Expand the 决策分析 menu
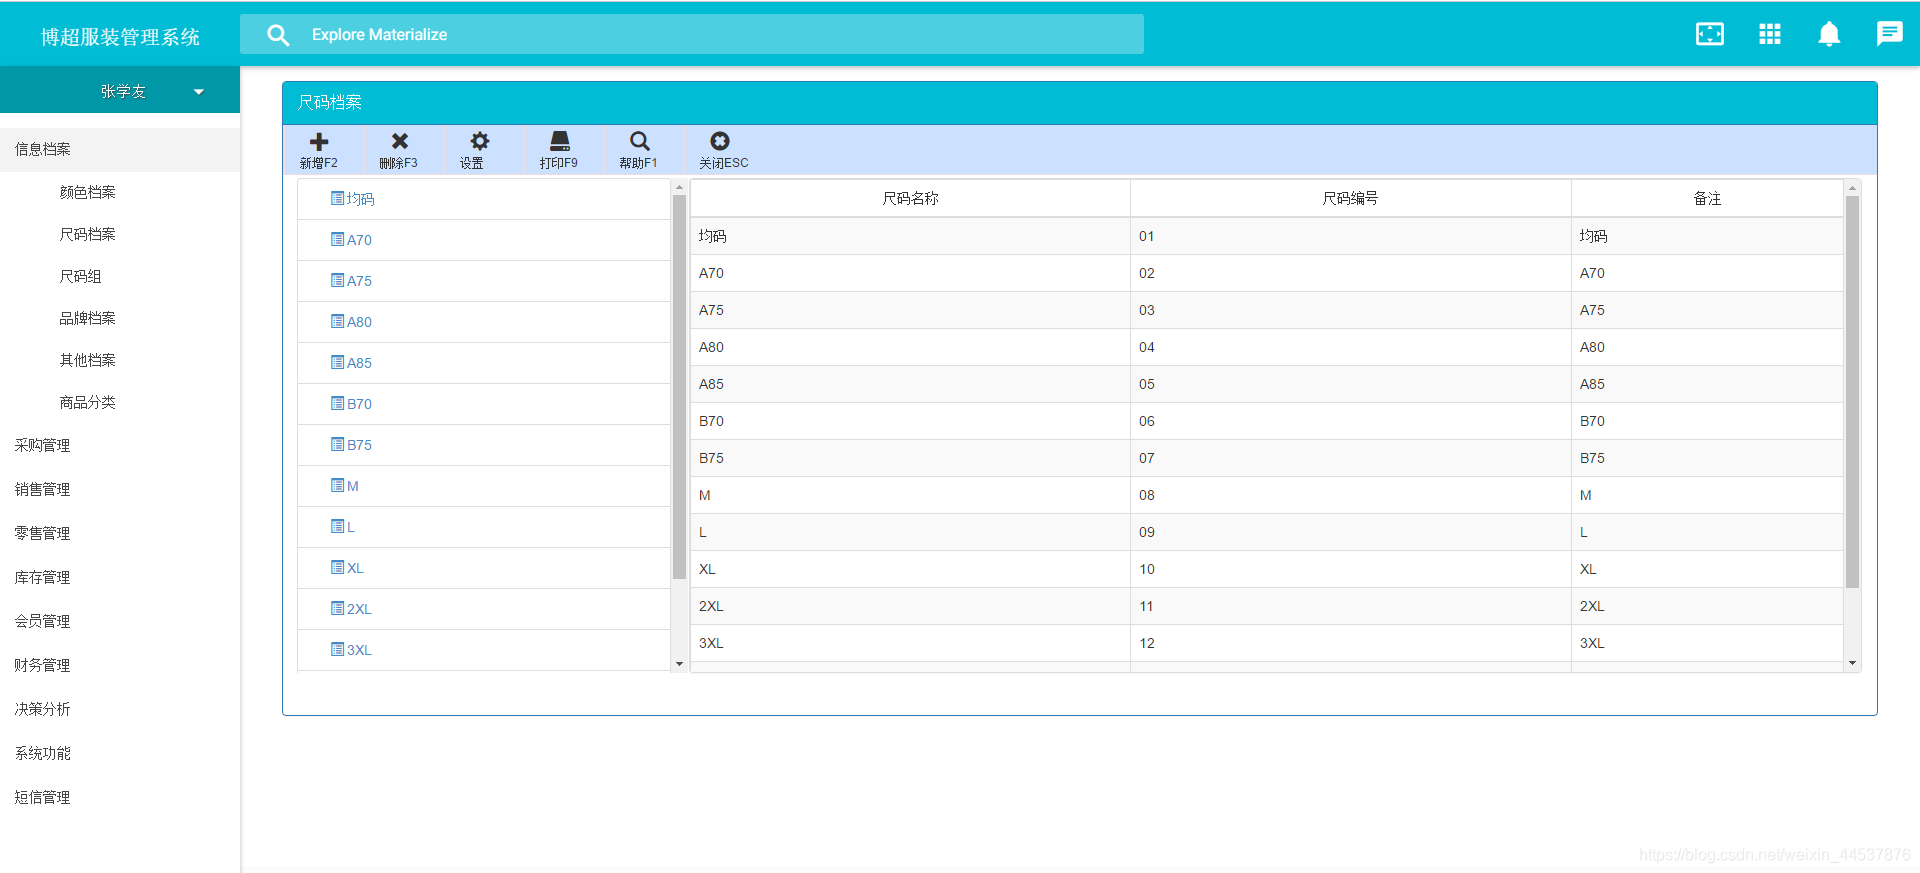This screenshot has width=1920, height=873. tap(120, 709)
